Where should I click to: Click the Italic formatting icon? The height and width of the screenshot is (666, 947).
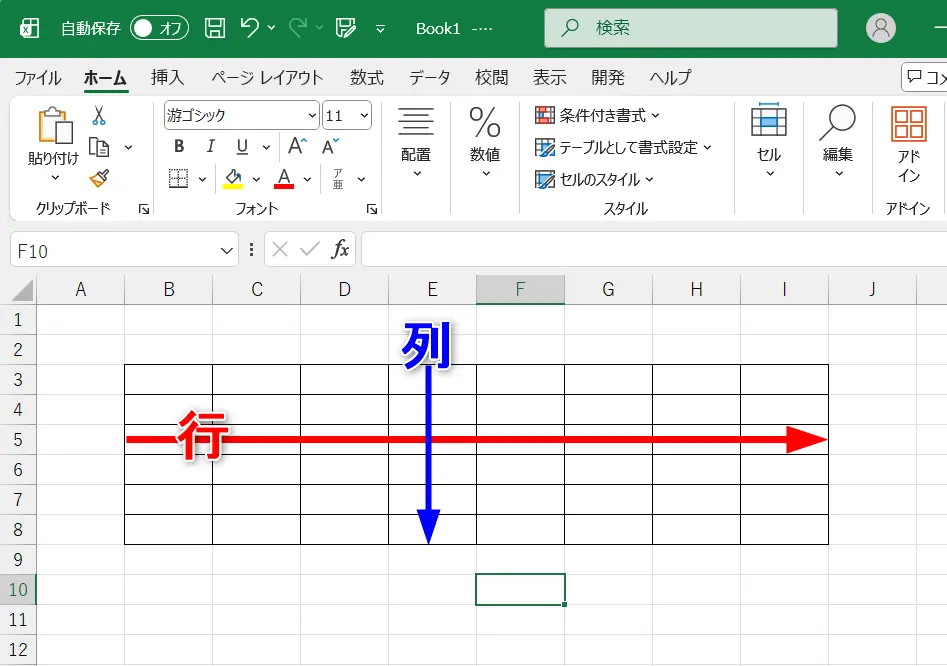[x=210, y=147]
